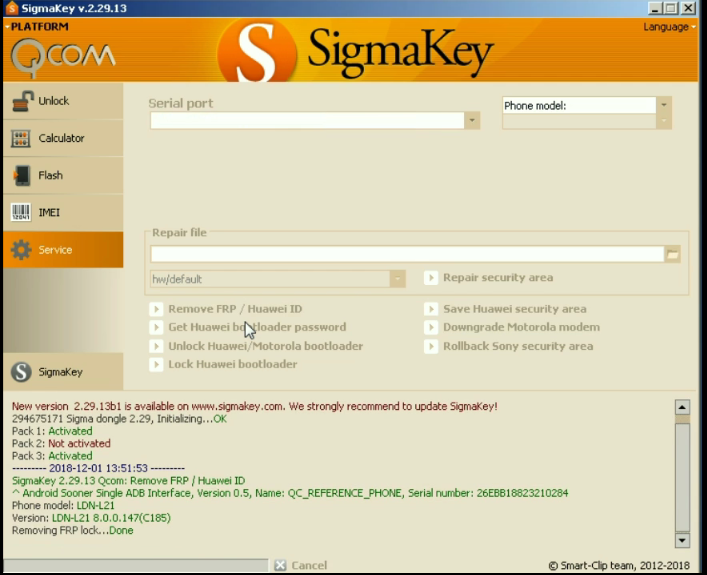Viewport: 707px width, 575px height.
Task: Click the Remove FRP / Huawei ID arrow
Action: [156, 309]
